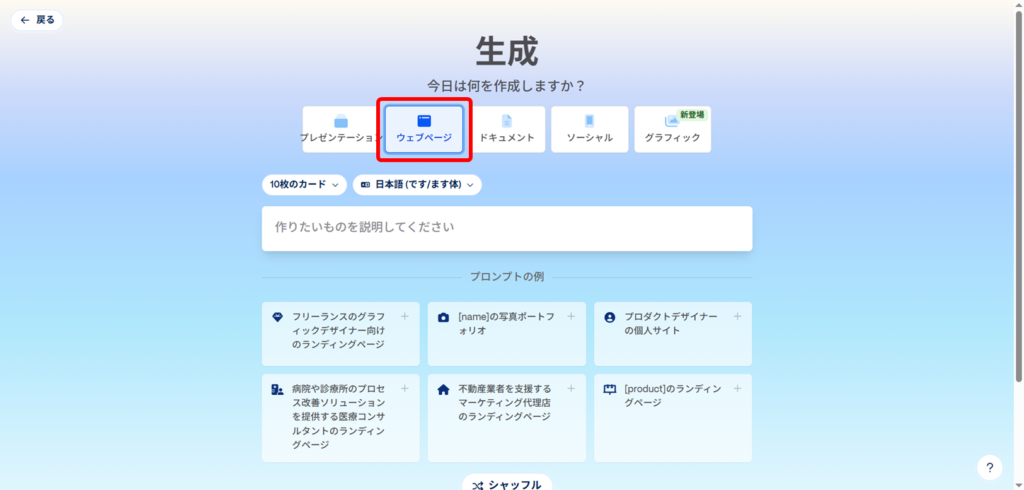Click plus icon on 不動産業者 marketing prompt card
This screenshot has height=490, width=1024.
tap(571, 388)
